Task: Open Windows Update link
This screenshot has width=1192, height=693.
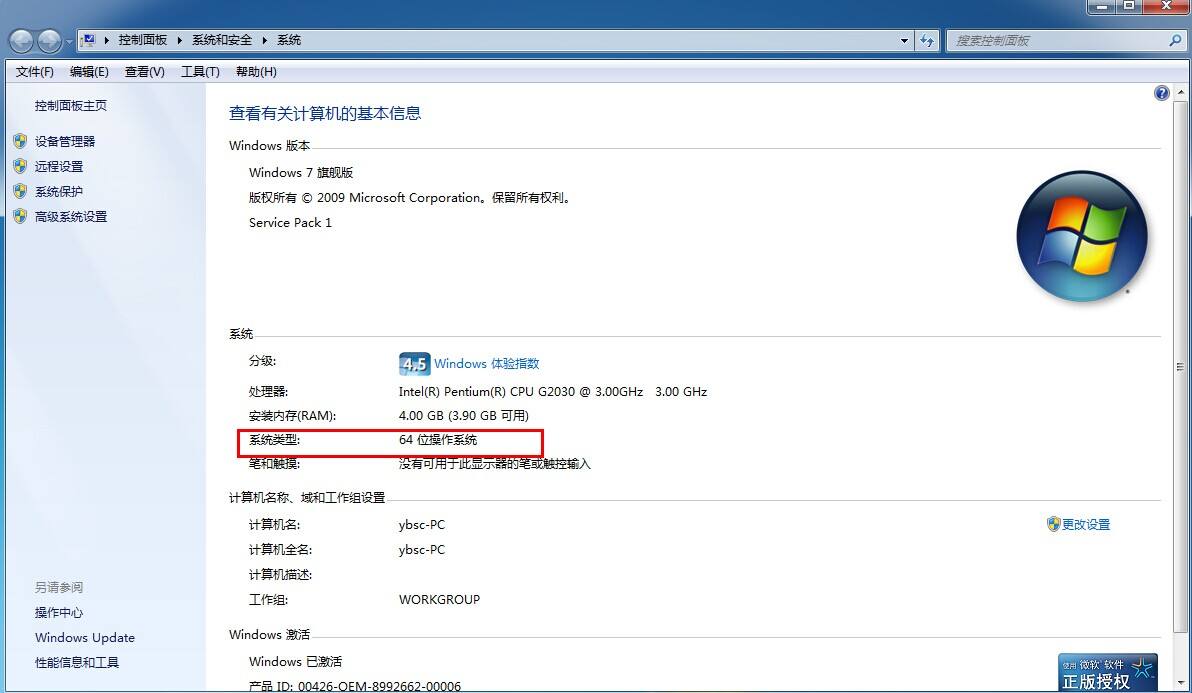Action: point(84,638)
